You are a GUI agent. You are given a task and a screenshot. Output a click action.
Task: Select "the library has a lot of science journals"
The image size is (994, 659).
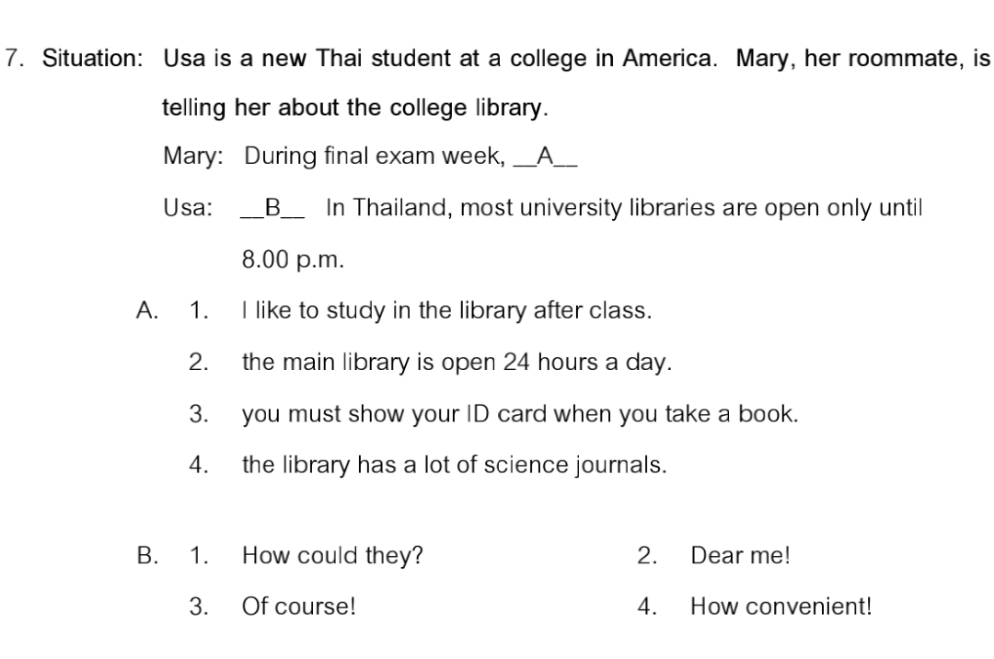(454, 465)
